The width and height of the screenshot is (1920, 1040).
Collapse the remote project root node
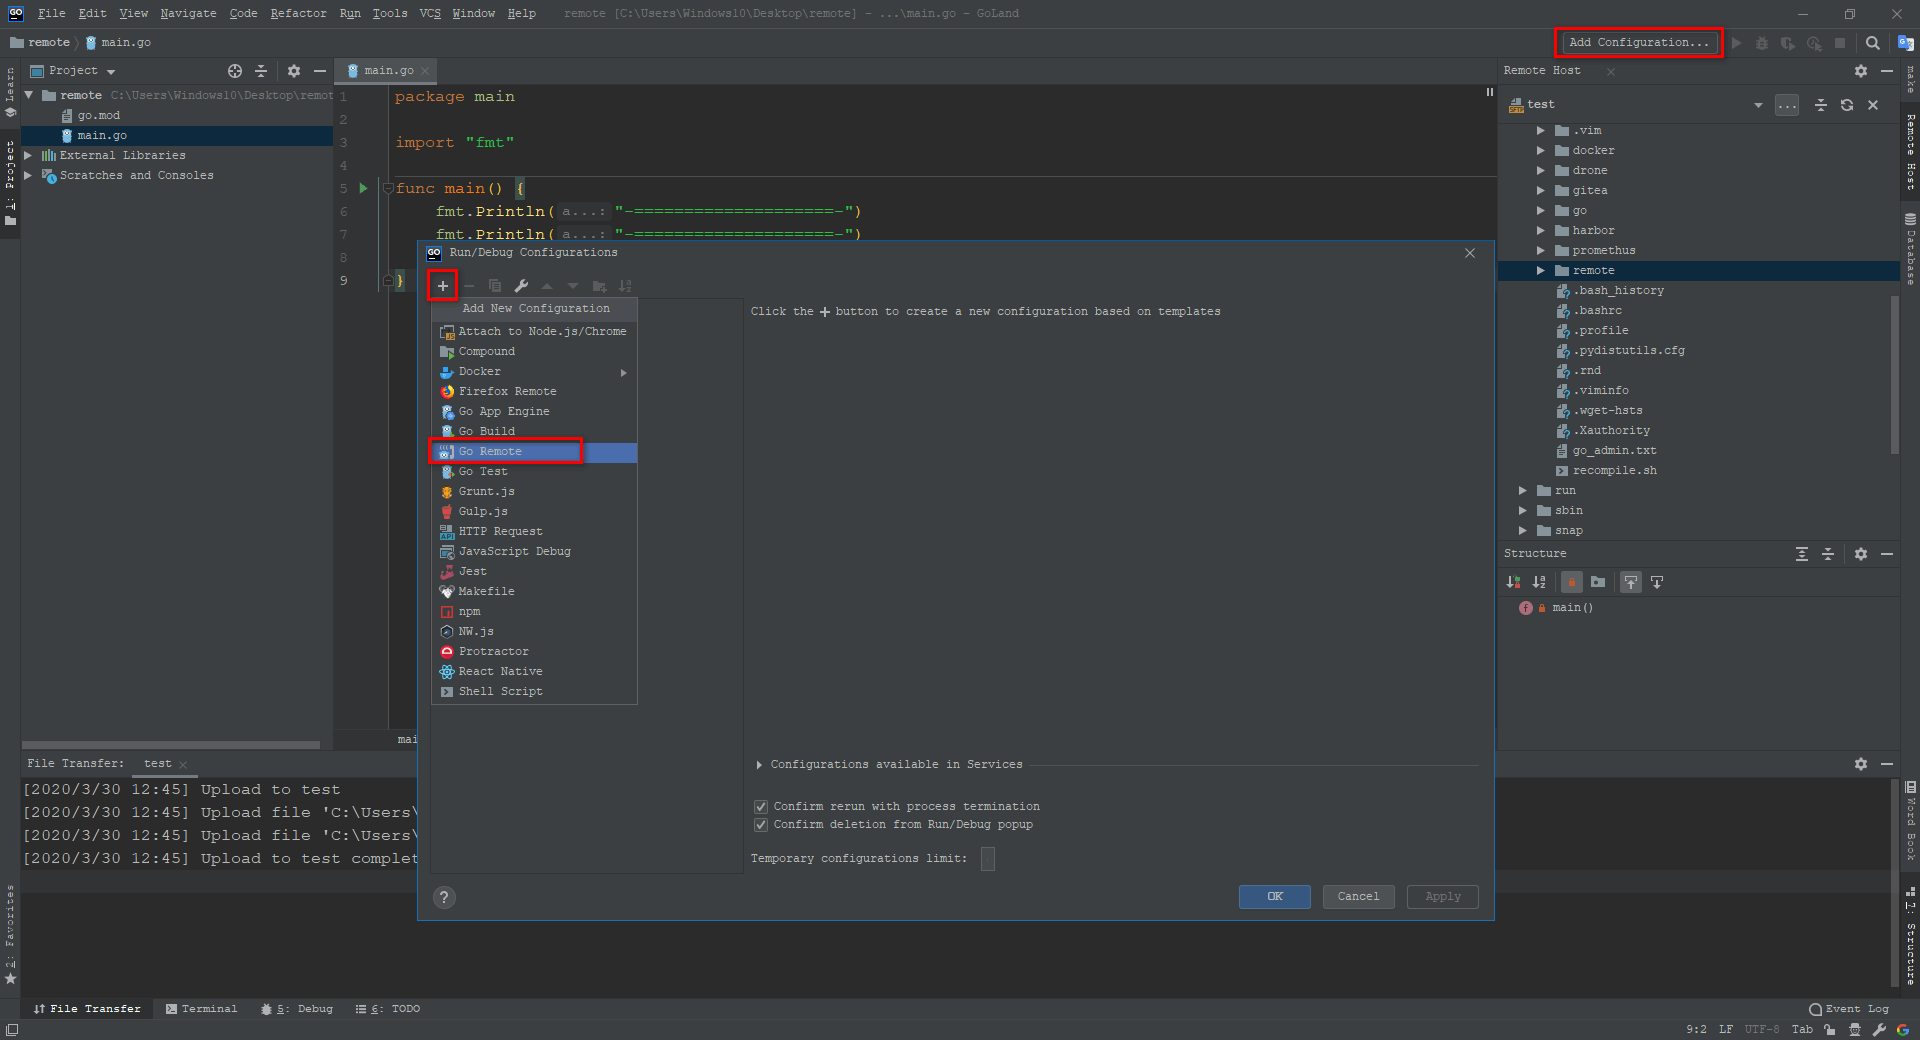pos(29,96)
